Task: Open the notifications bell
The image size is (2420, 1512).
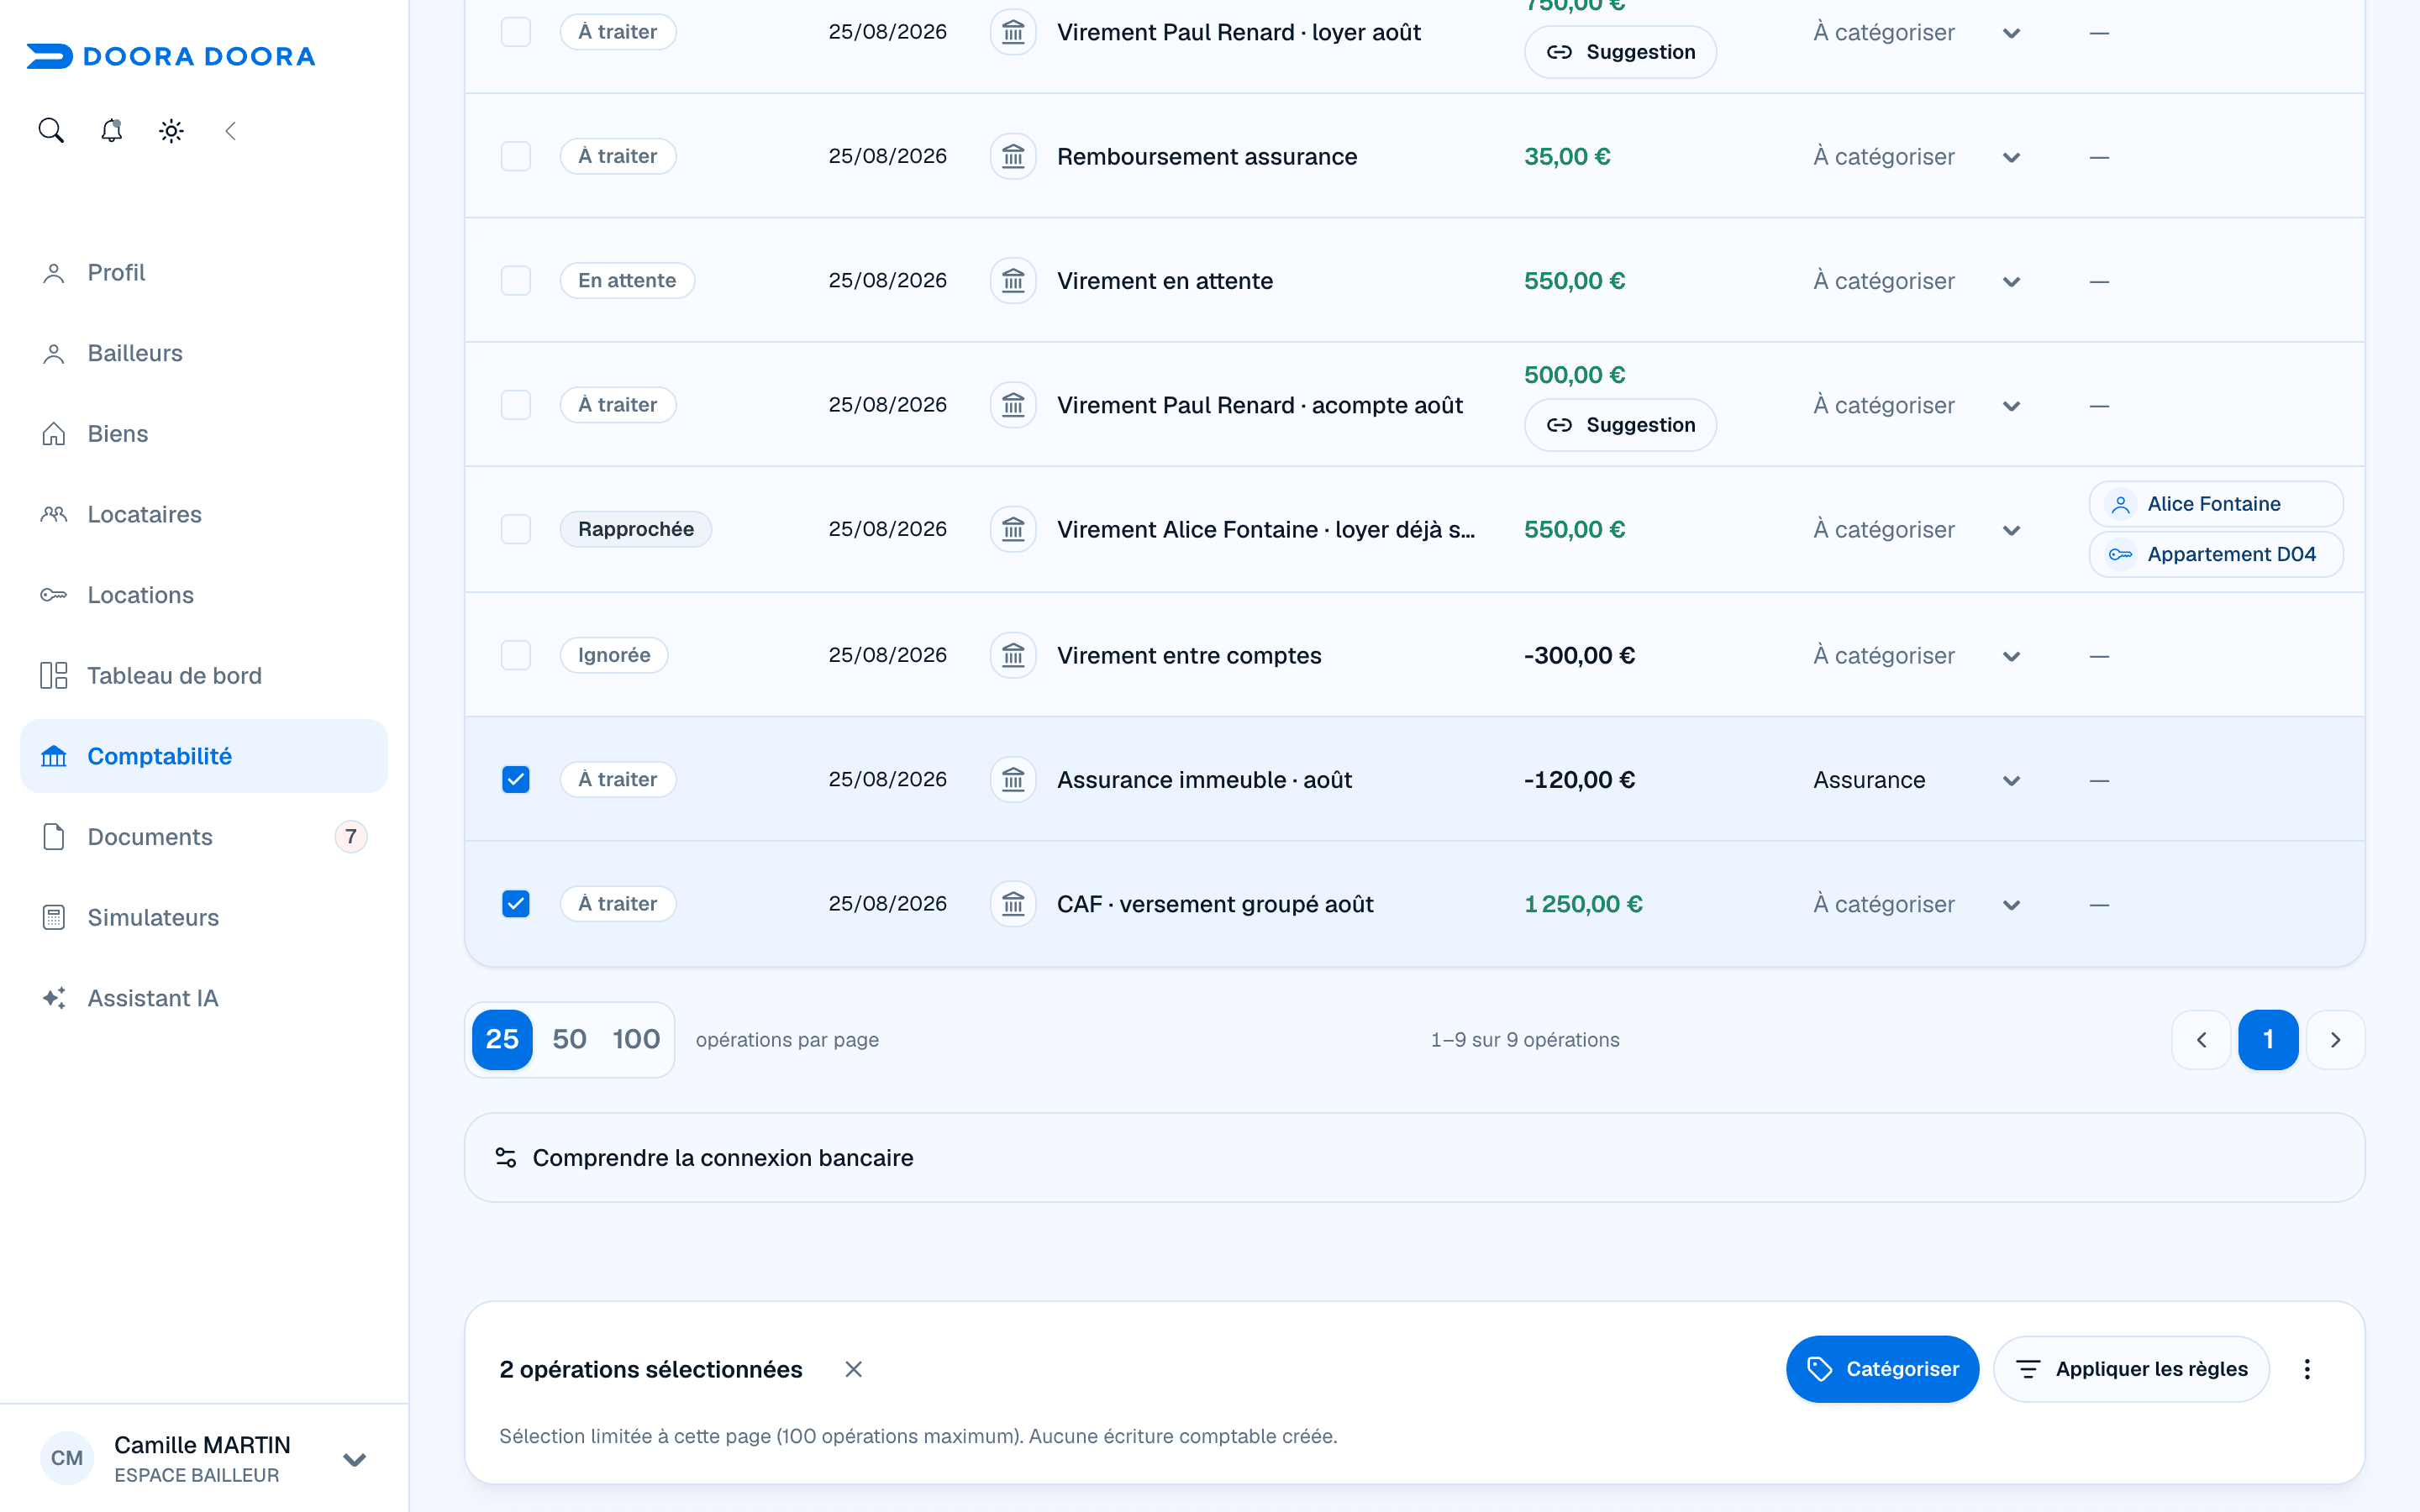Action: 111,130
